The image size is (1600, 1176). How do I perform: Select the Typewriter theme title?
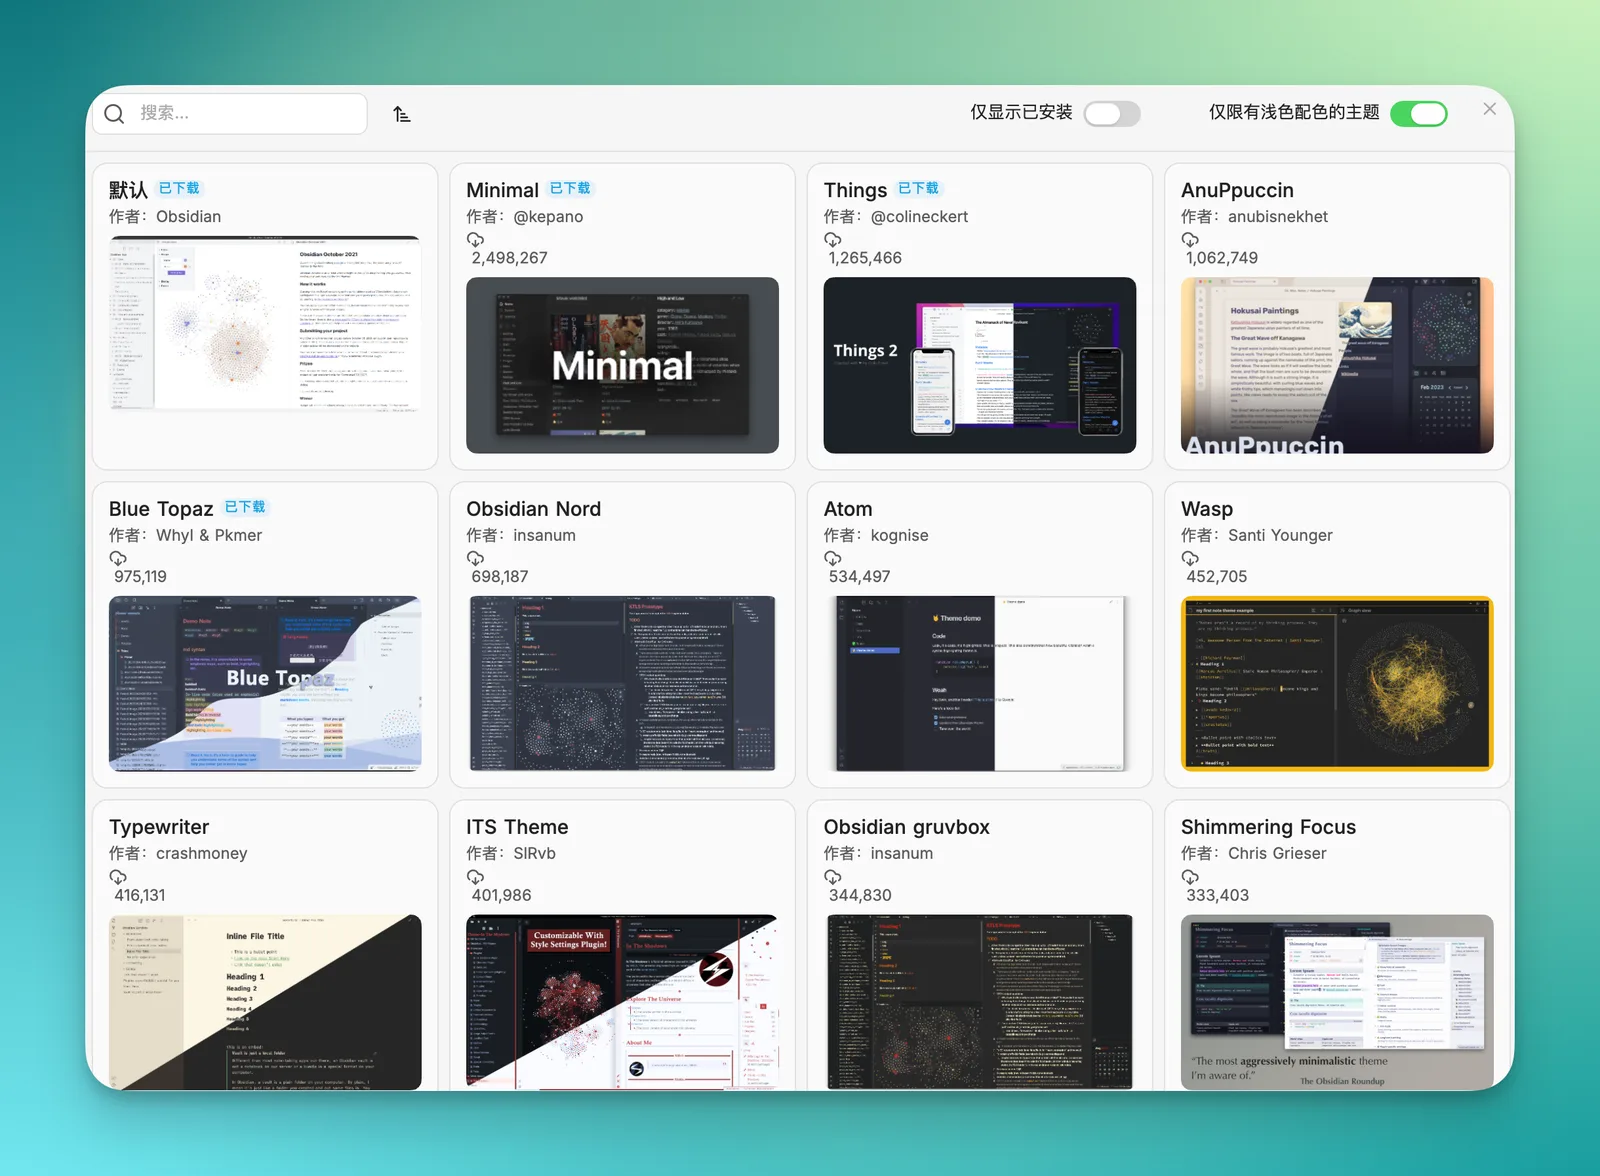click(x=159, y=827)
